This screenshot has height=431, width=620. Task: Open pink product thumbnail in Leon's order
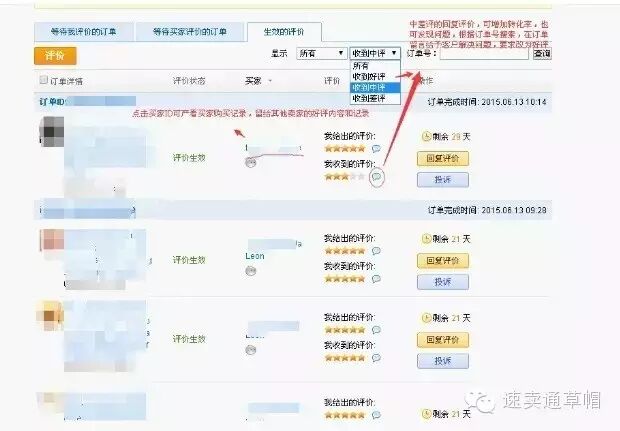pos(52,240)
